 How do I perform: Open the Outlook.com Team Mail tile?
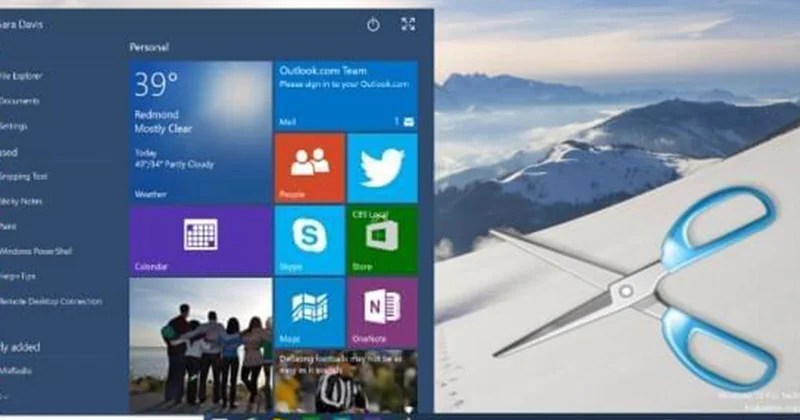pyautogui.click(x=346, y=95)
